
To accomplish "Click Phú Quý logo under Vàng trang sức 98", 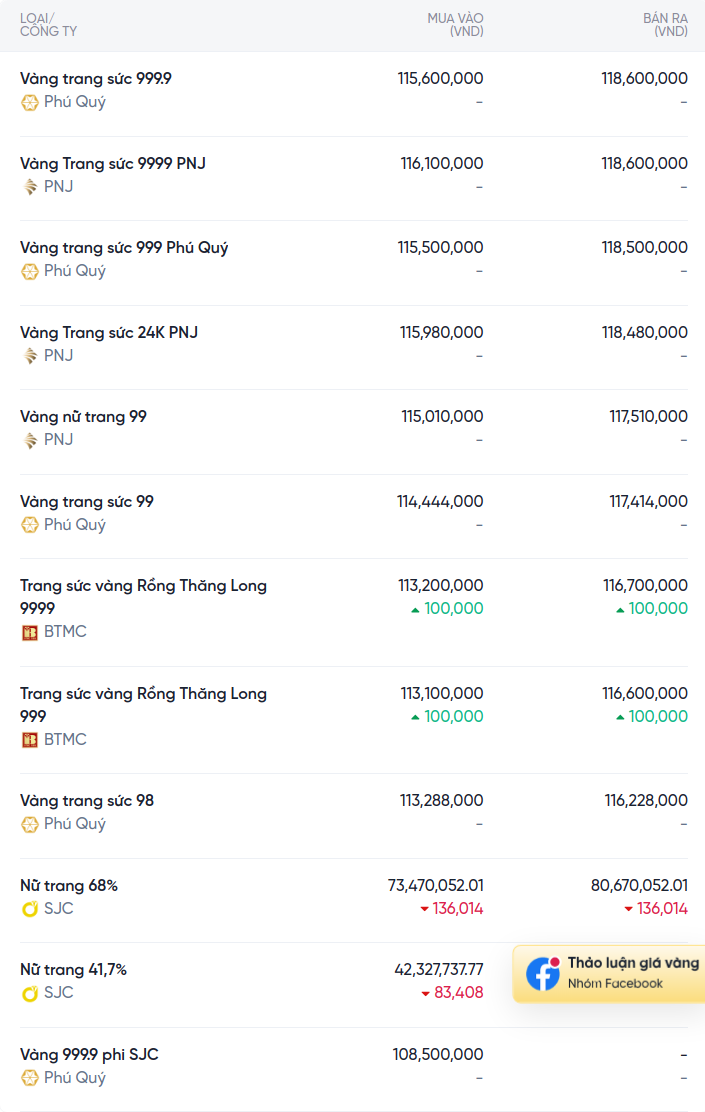I will (x=30, y=824).
